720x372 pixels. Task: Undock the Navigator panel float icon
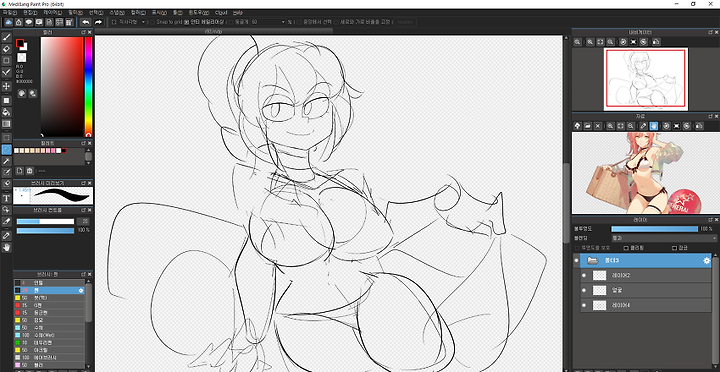coord(711,32)
